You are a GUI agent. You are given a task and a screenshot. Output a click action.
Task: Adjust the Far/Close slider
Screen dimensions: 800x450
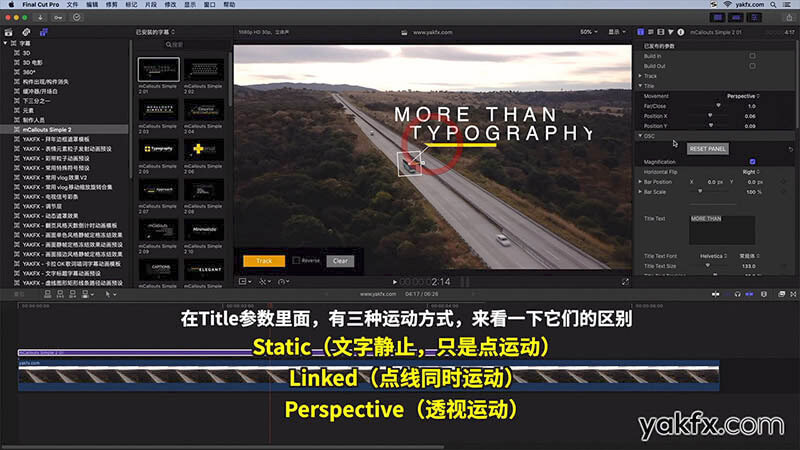click(x=718, y=106)
